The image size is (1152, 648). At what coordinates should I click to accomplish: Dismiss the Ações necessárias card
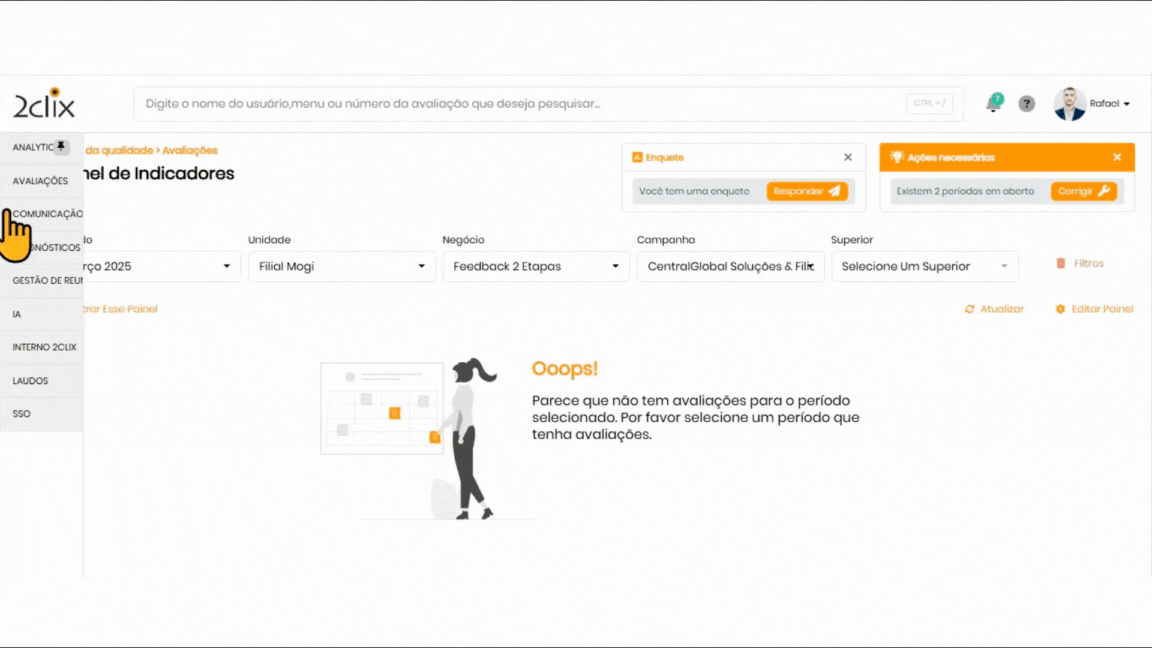pyautogui.click(x=1117, y=157)
